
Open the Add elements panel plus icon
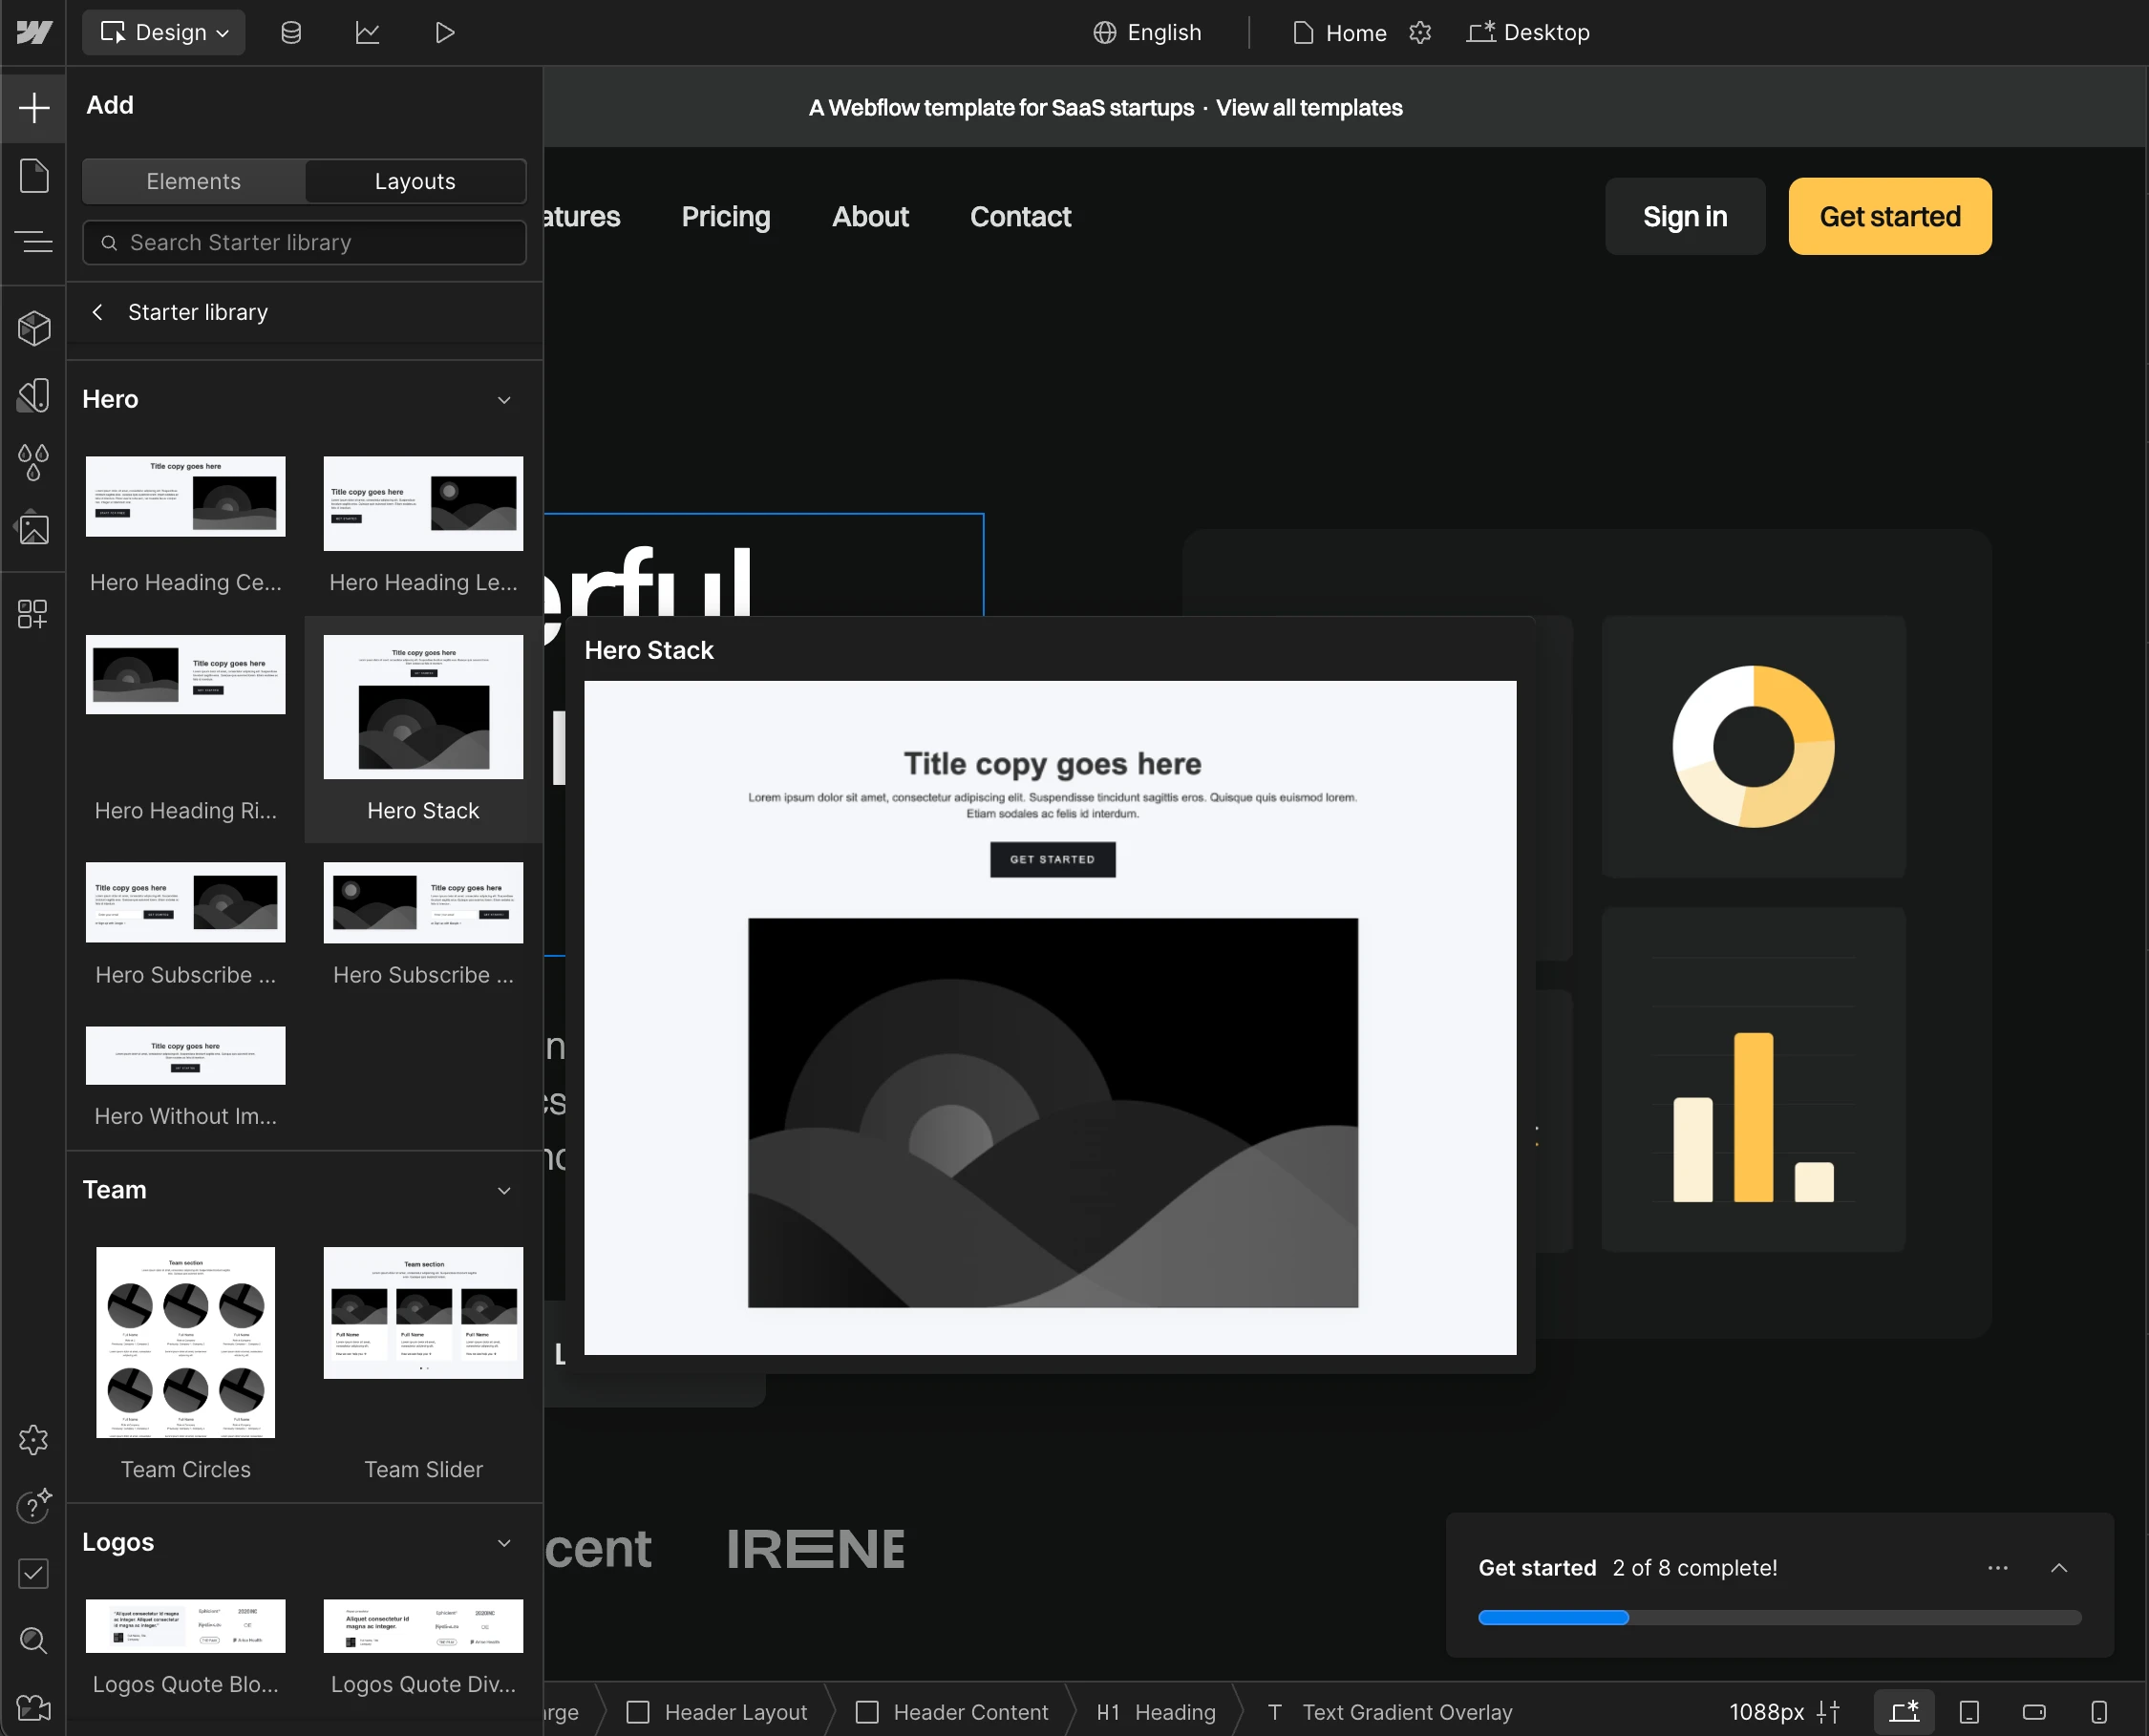pos(33,107)
